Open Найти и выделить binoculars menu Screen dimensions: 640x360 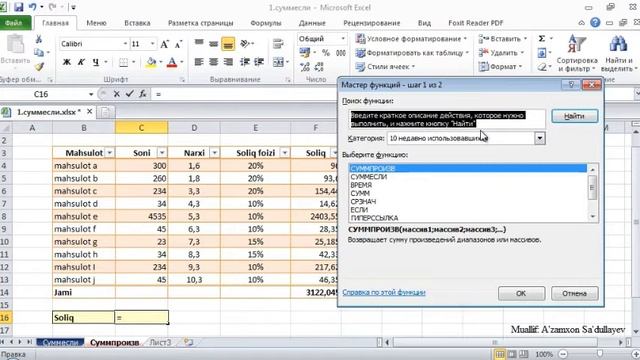(618, 53)
